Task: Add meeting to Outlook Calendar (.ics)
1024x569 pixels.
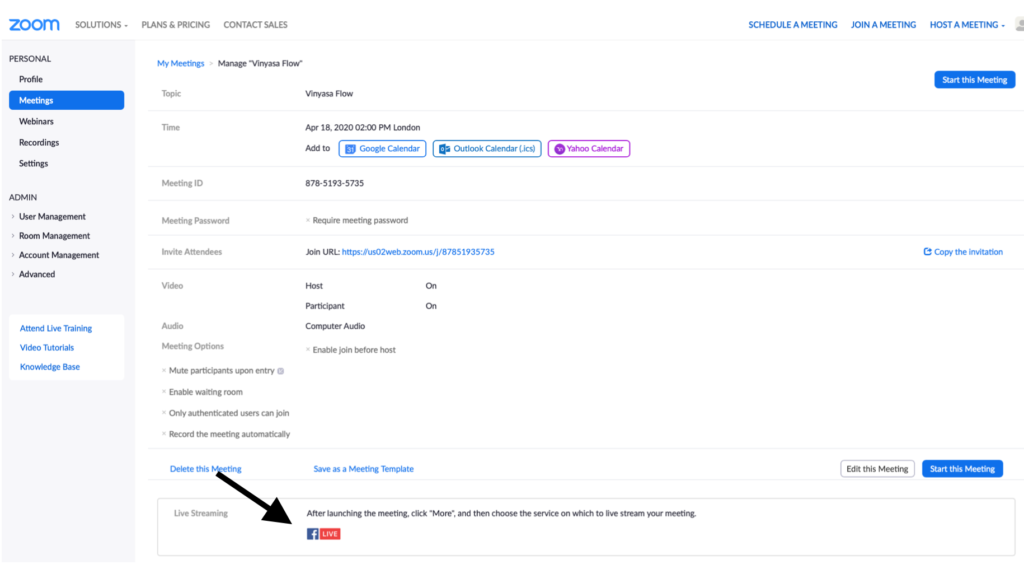Action: (x=487, y=149)
